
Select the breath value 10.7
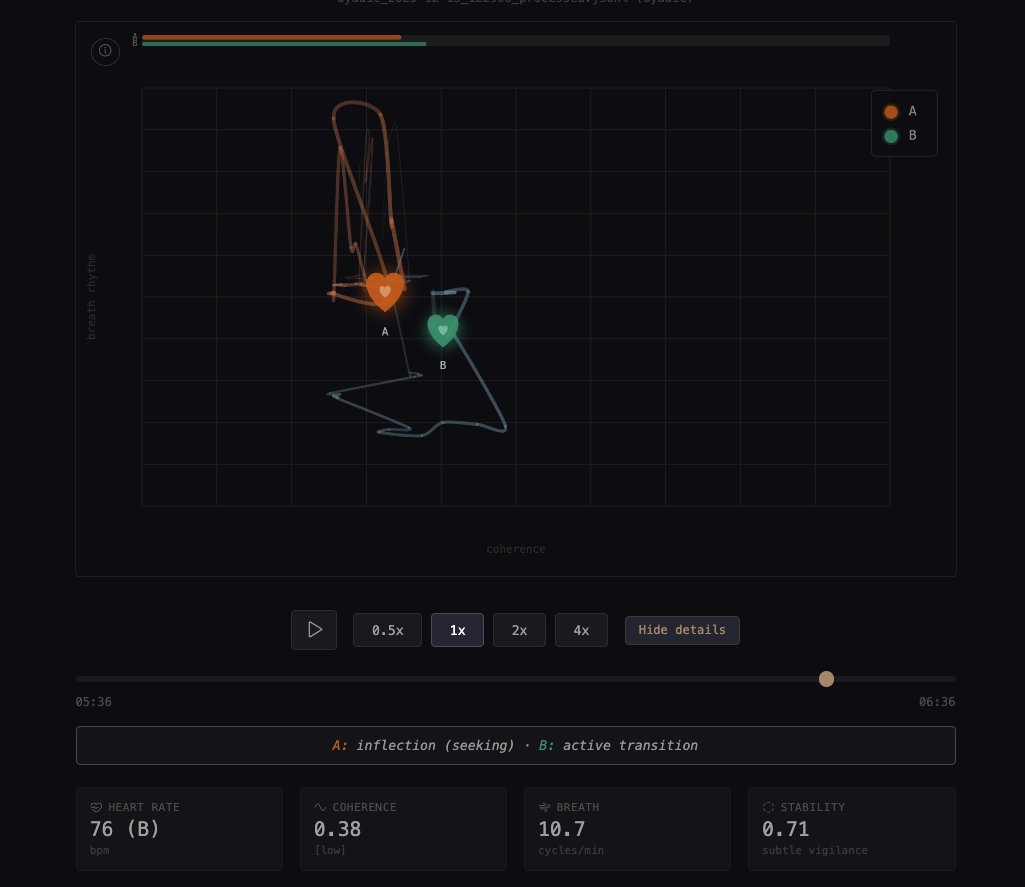click(x=562, y=829)
